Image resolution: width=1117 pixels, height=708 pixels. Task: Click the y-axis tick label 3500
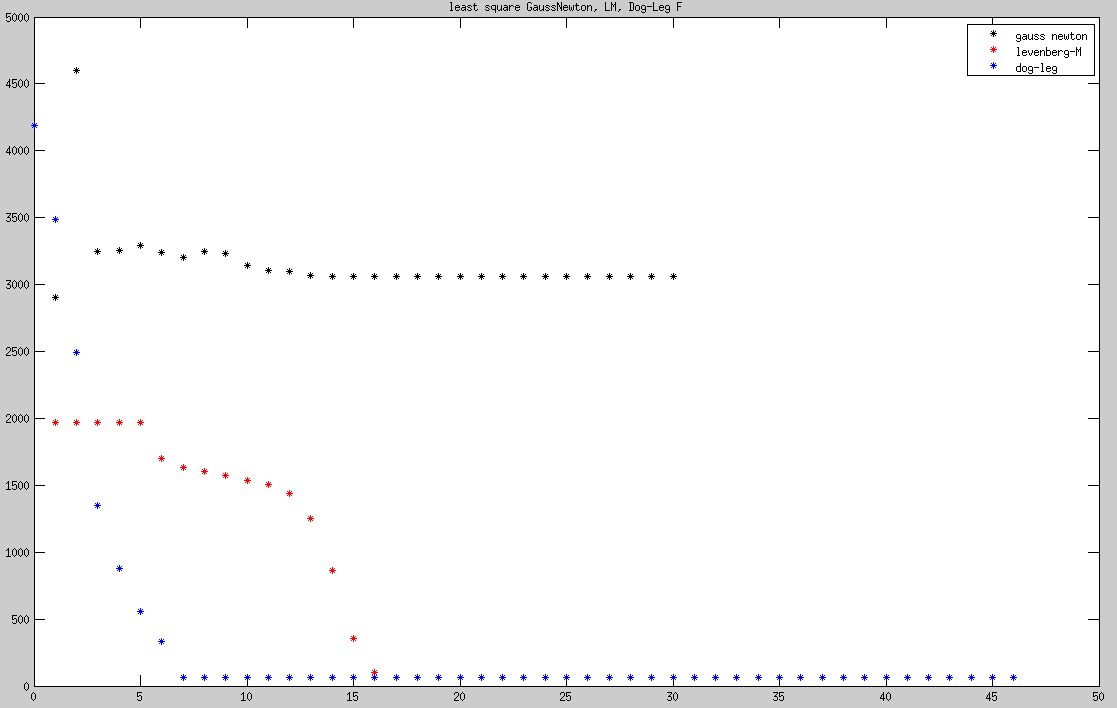(17, 218)
